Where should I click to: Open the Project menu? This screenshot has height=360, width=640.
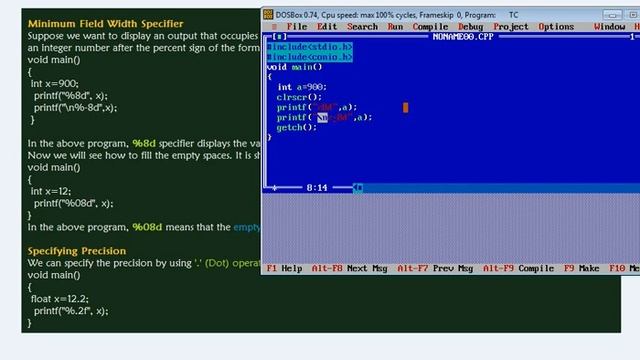tap(511, 27)
